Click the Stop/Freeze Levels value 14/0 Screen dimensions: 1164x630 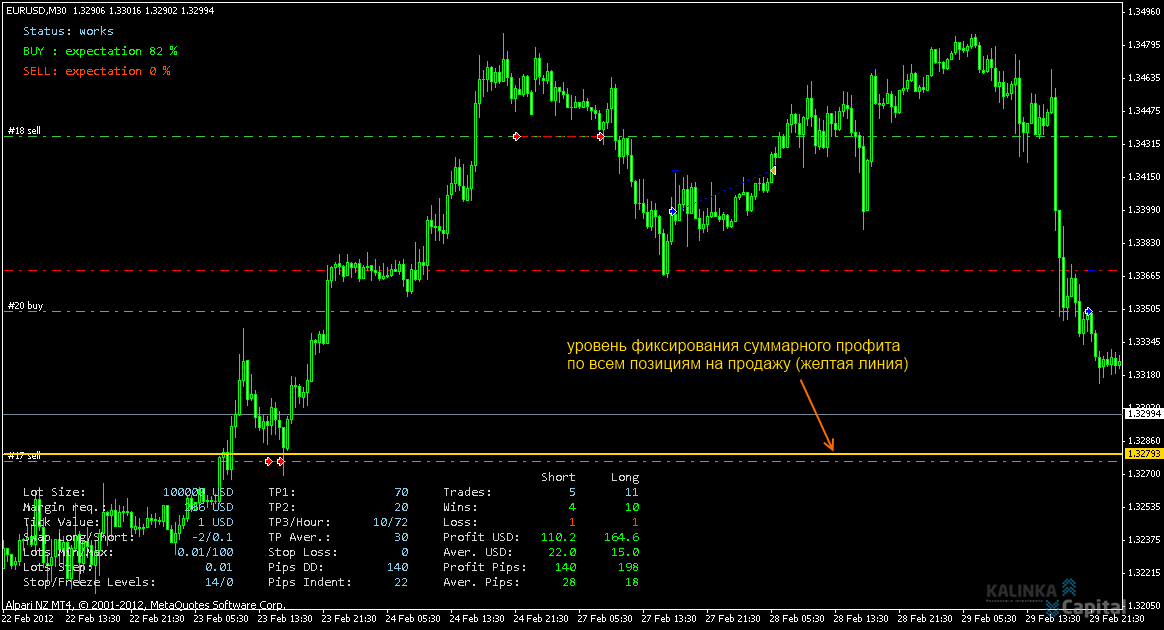[x=219, y=582]
